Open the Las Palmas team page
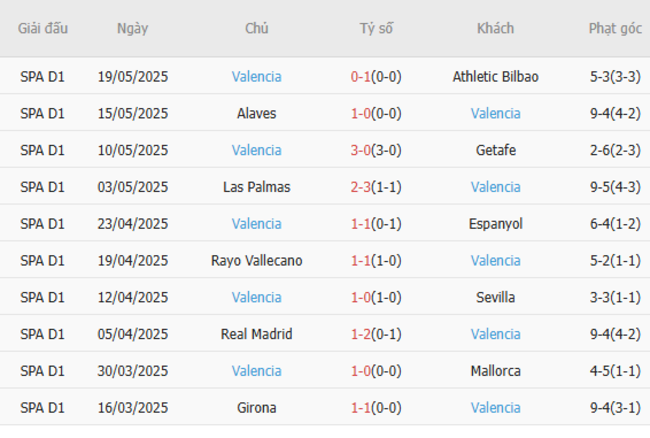Image resolution: width=650 pixels, height=438 pixels. [256, 187]
